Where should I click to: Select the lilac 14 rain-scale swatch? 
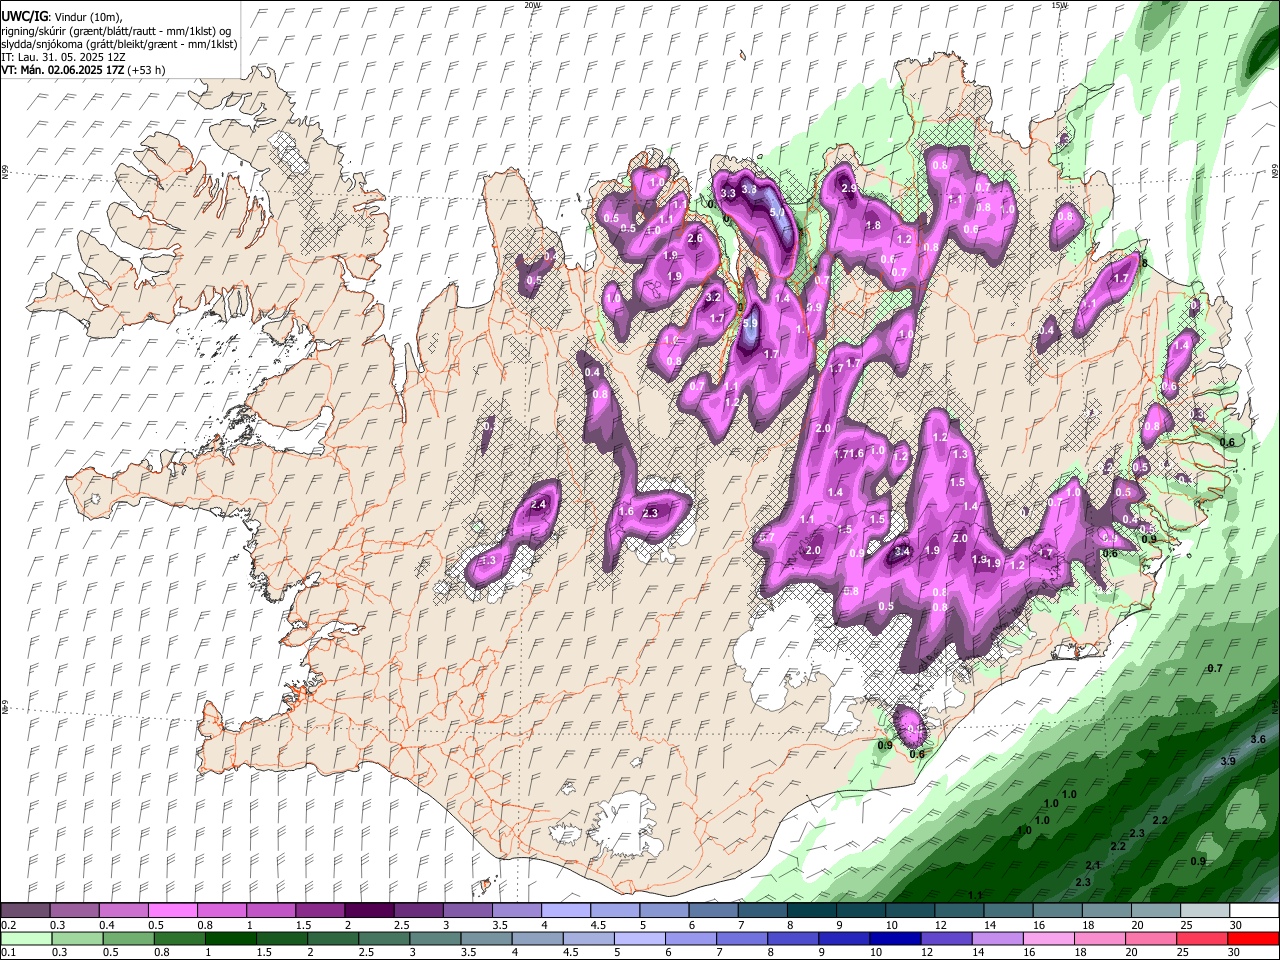pos(997,938)
